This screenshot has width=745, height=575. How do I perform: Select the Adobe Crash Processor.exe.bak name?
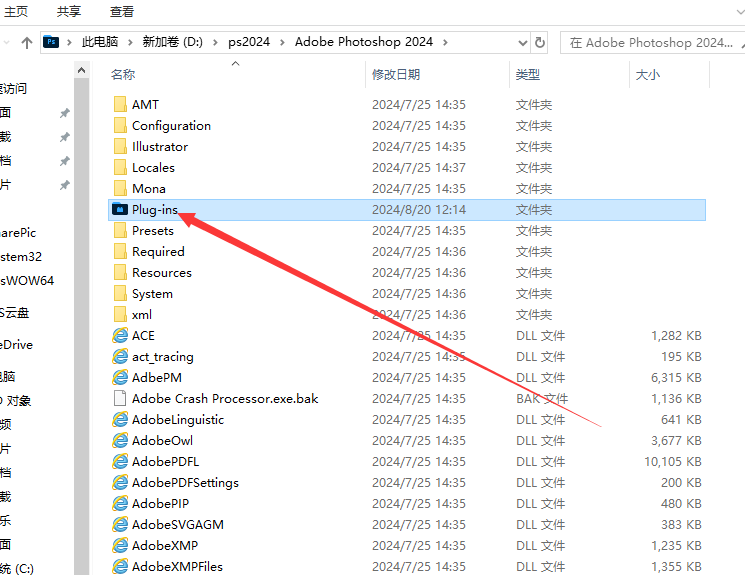(225, 398)
